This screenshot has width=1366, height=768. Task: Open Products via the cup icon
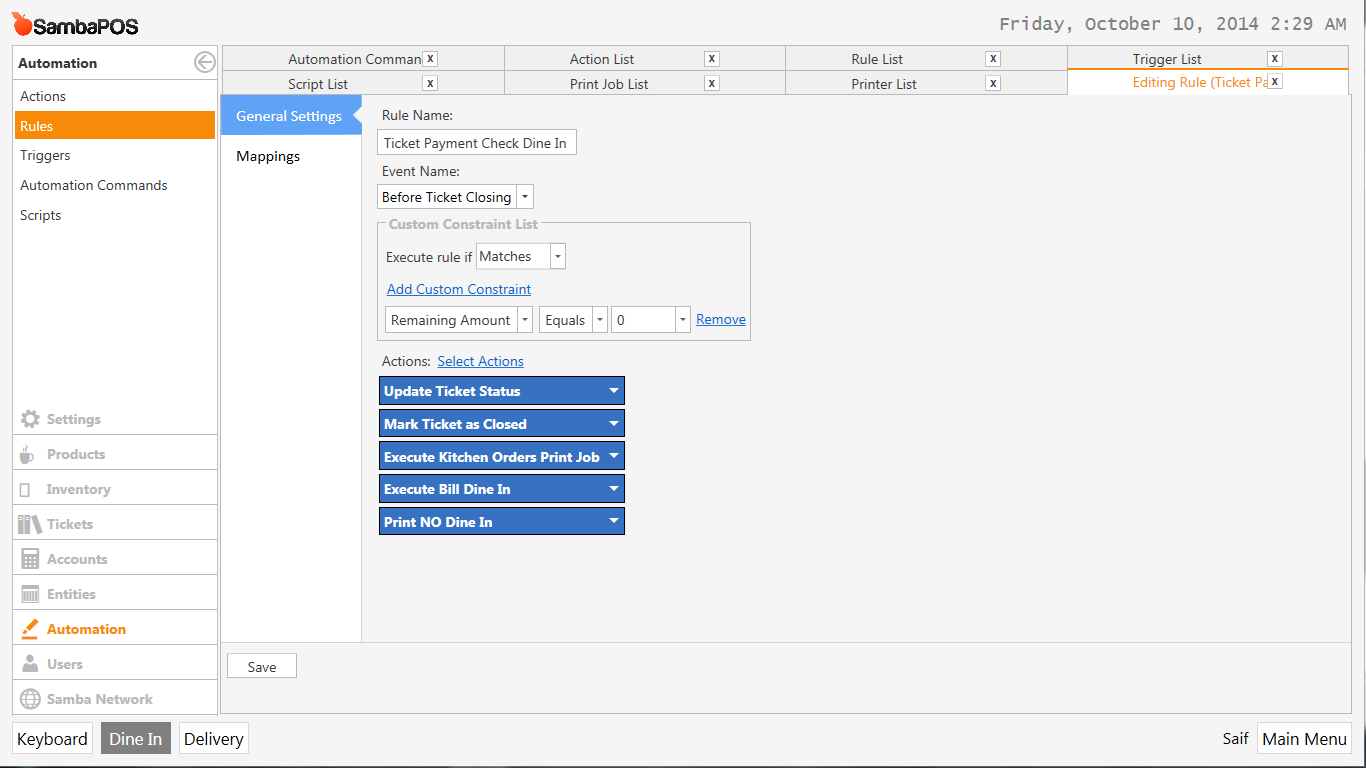pyautogui.click(x=27, y=455)
